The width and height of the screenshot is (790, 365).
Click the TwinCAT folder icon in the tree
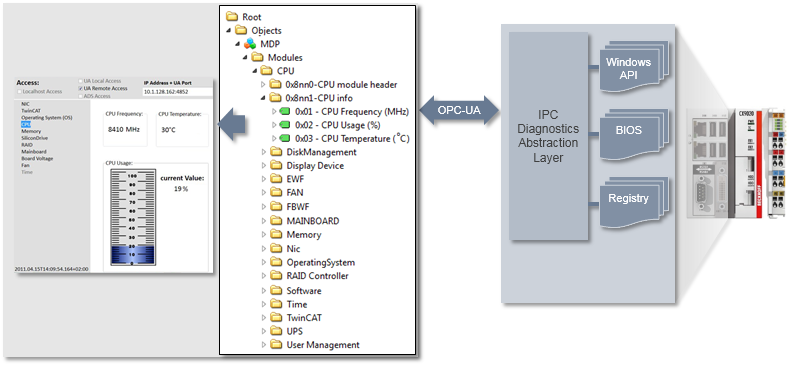pyautogui.click(x=276, y=317)
